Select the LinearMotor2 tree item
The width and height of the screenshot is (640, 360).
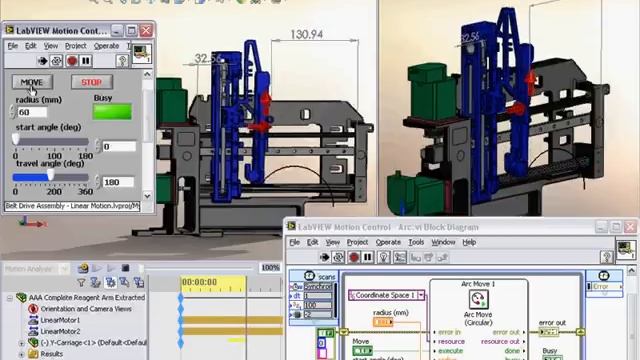point(60,331)
